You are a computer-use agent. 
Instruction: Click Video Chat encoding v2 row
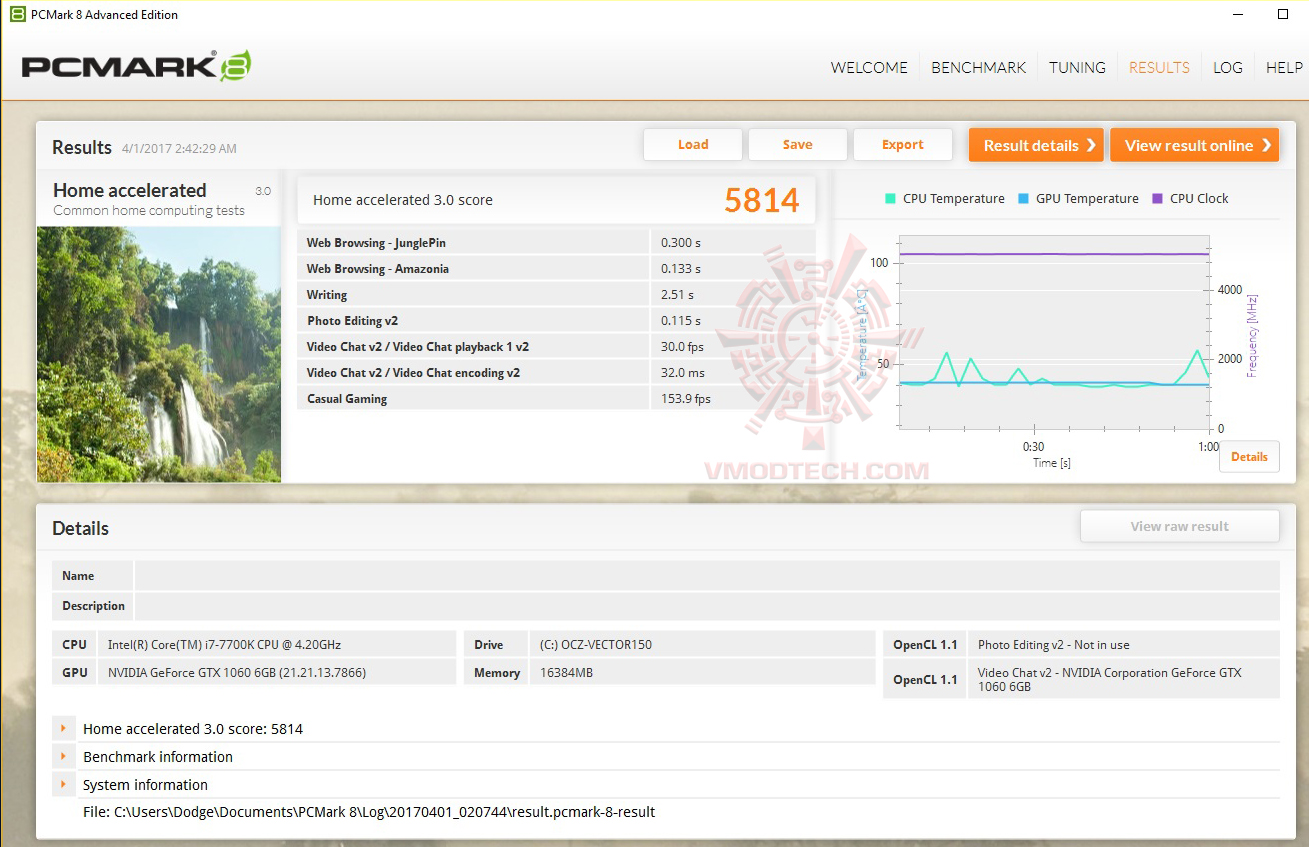coord(556,373)
